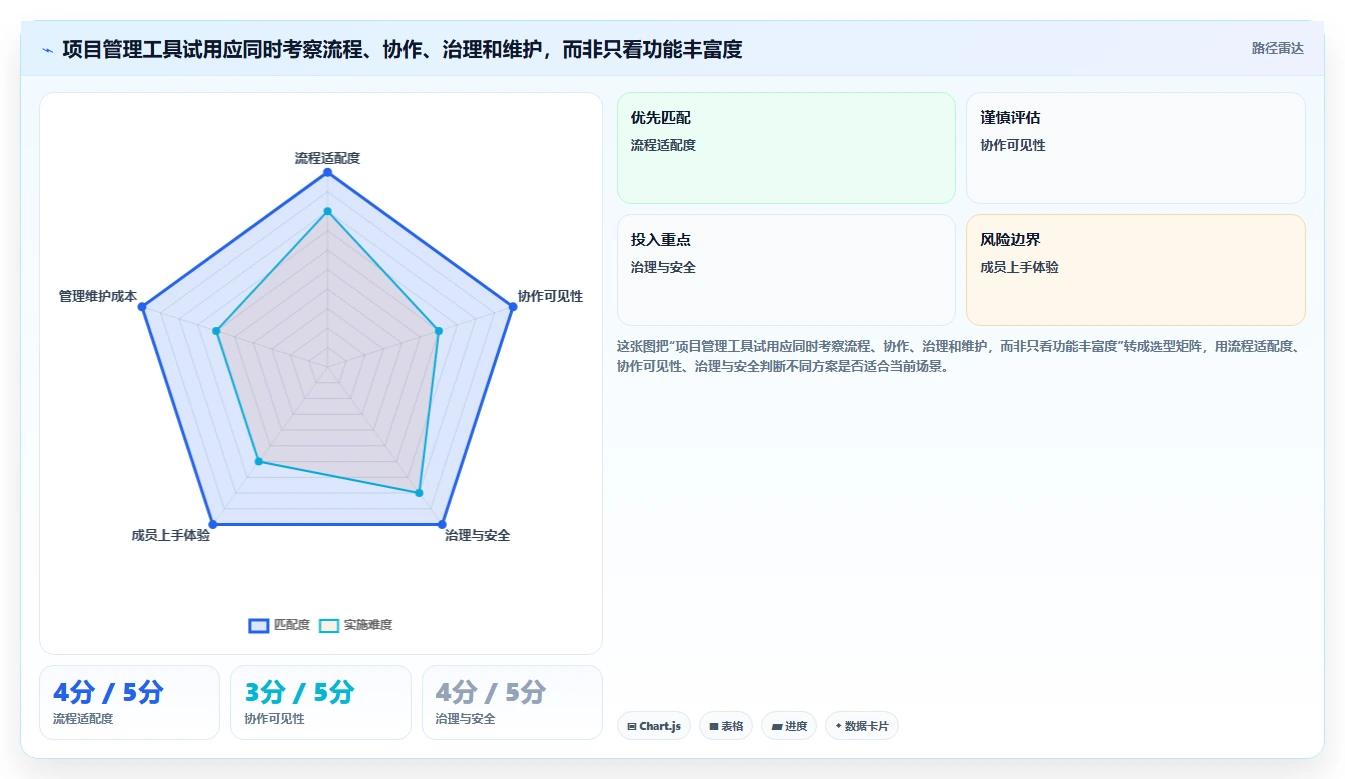Click the 实施难度 data point on 管理维护成本 axis
Viewport: 1345px width, 779px height.
tap(216, 331)
